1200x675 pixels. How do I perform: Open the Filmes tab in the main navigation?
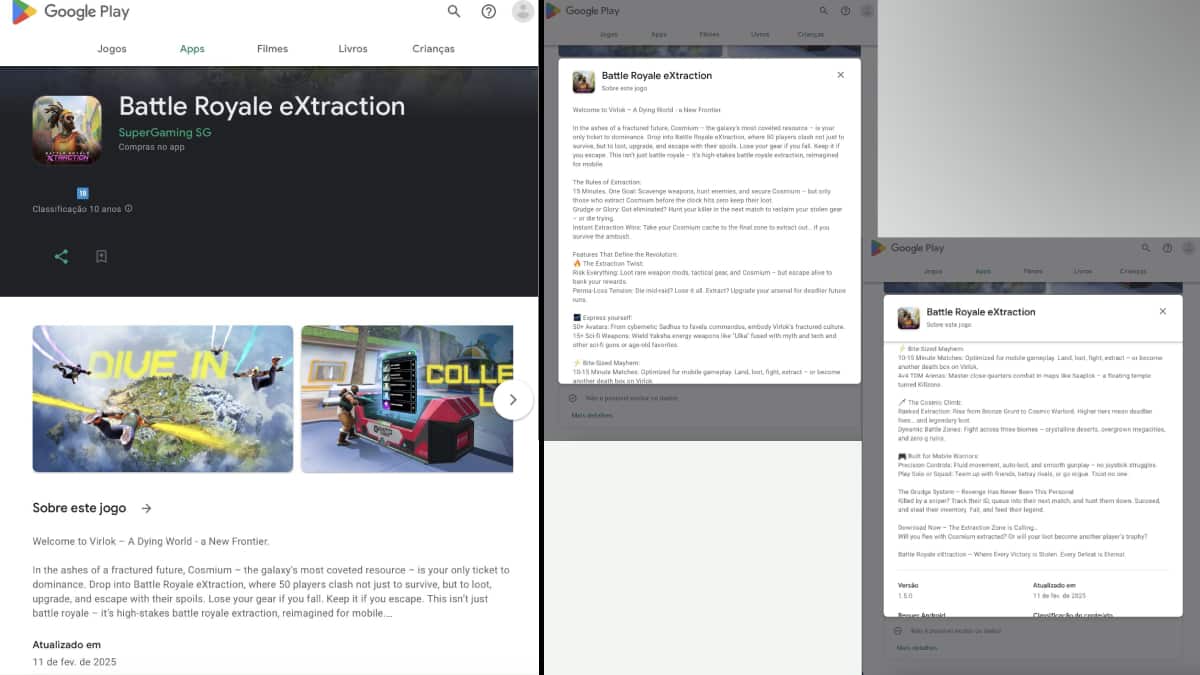tap(272, 49)
